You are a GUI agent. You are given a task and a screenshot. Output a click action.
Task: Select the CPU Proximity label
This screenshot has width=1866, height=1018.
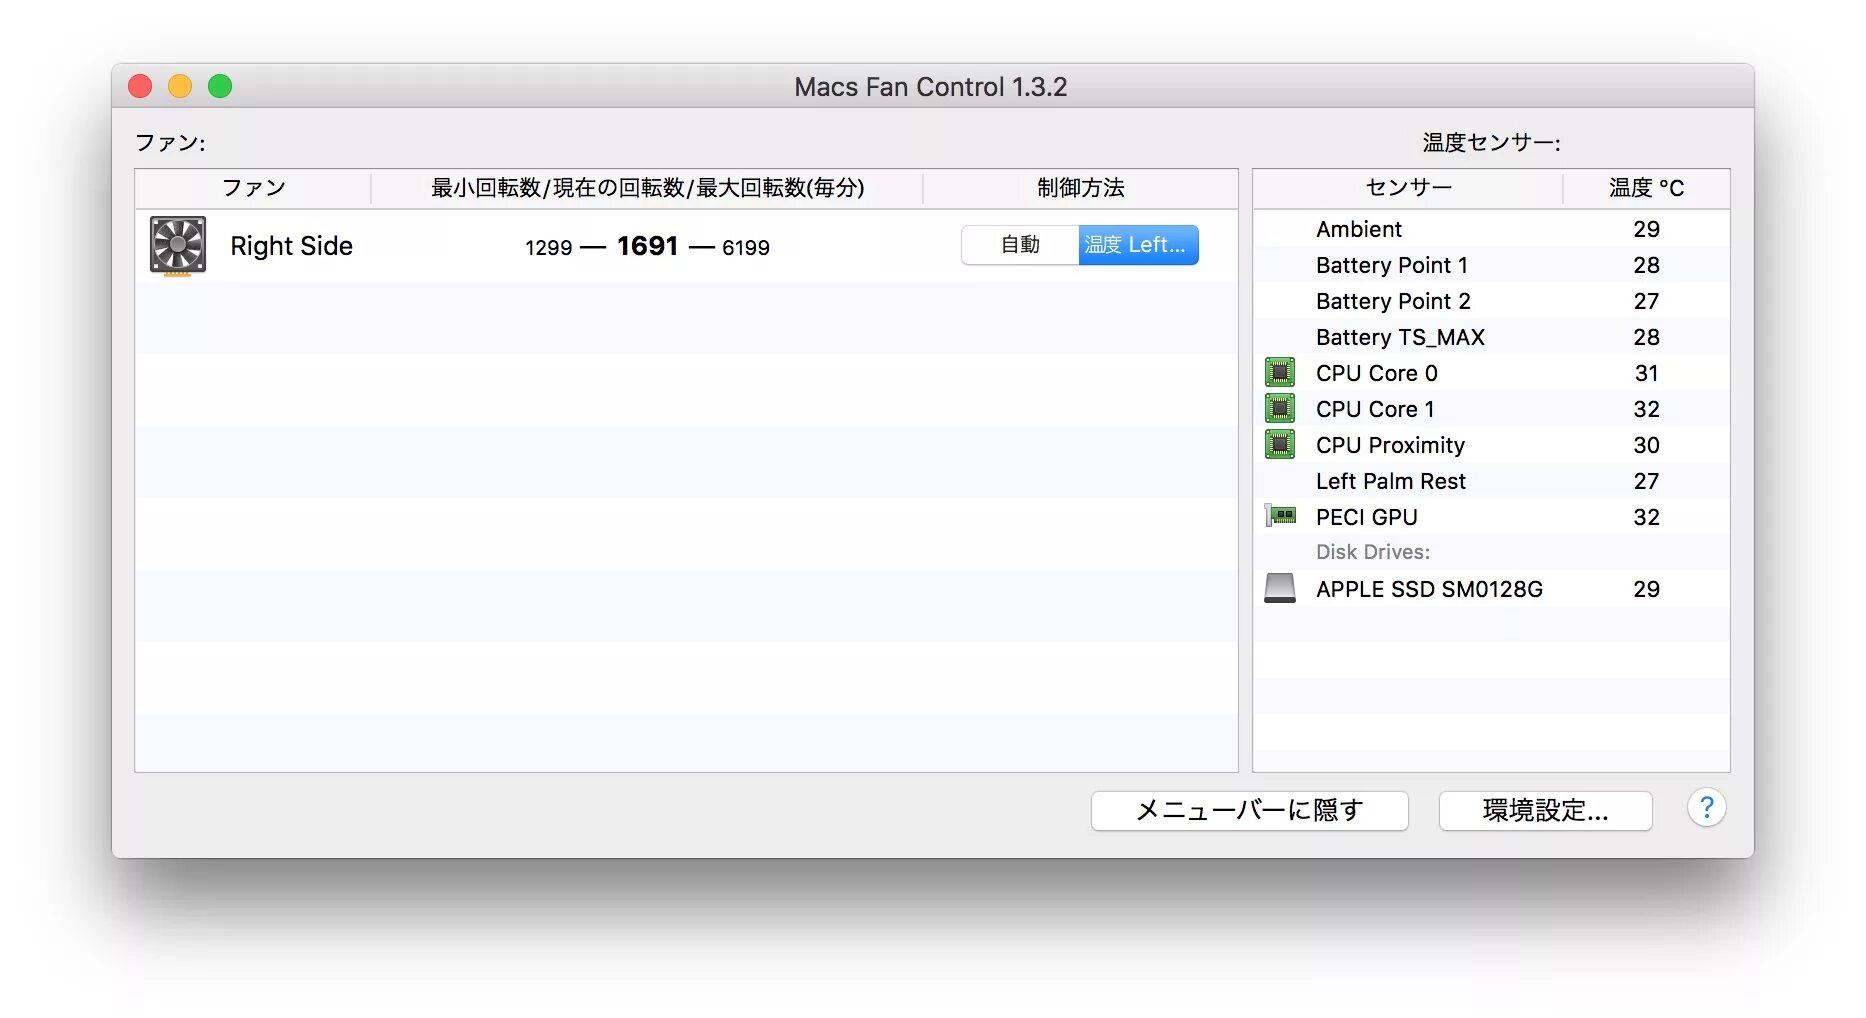tap(1390, 445)
